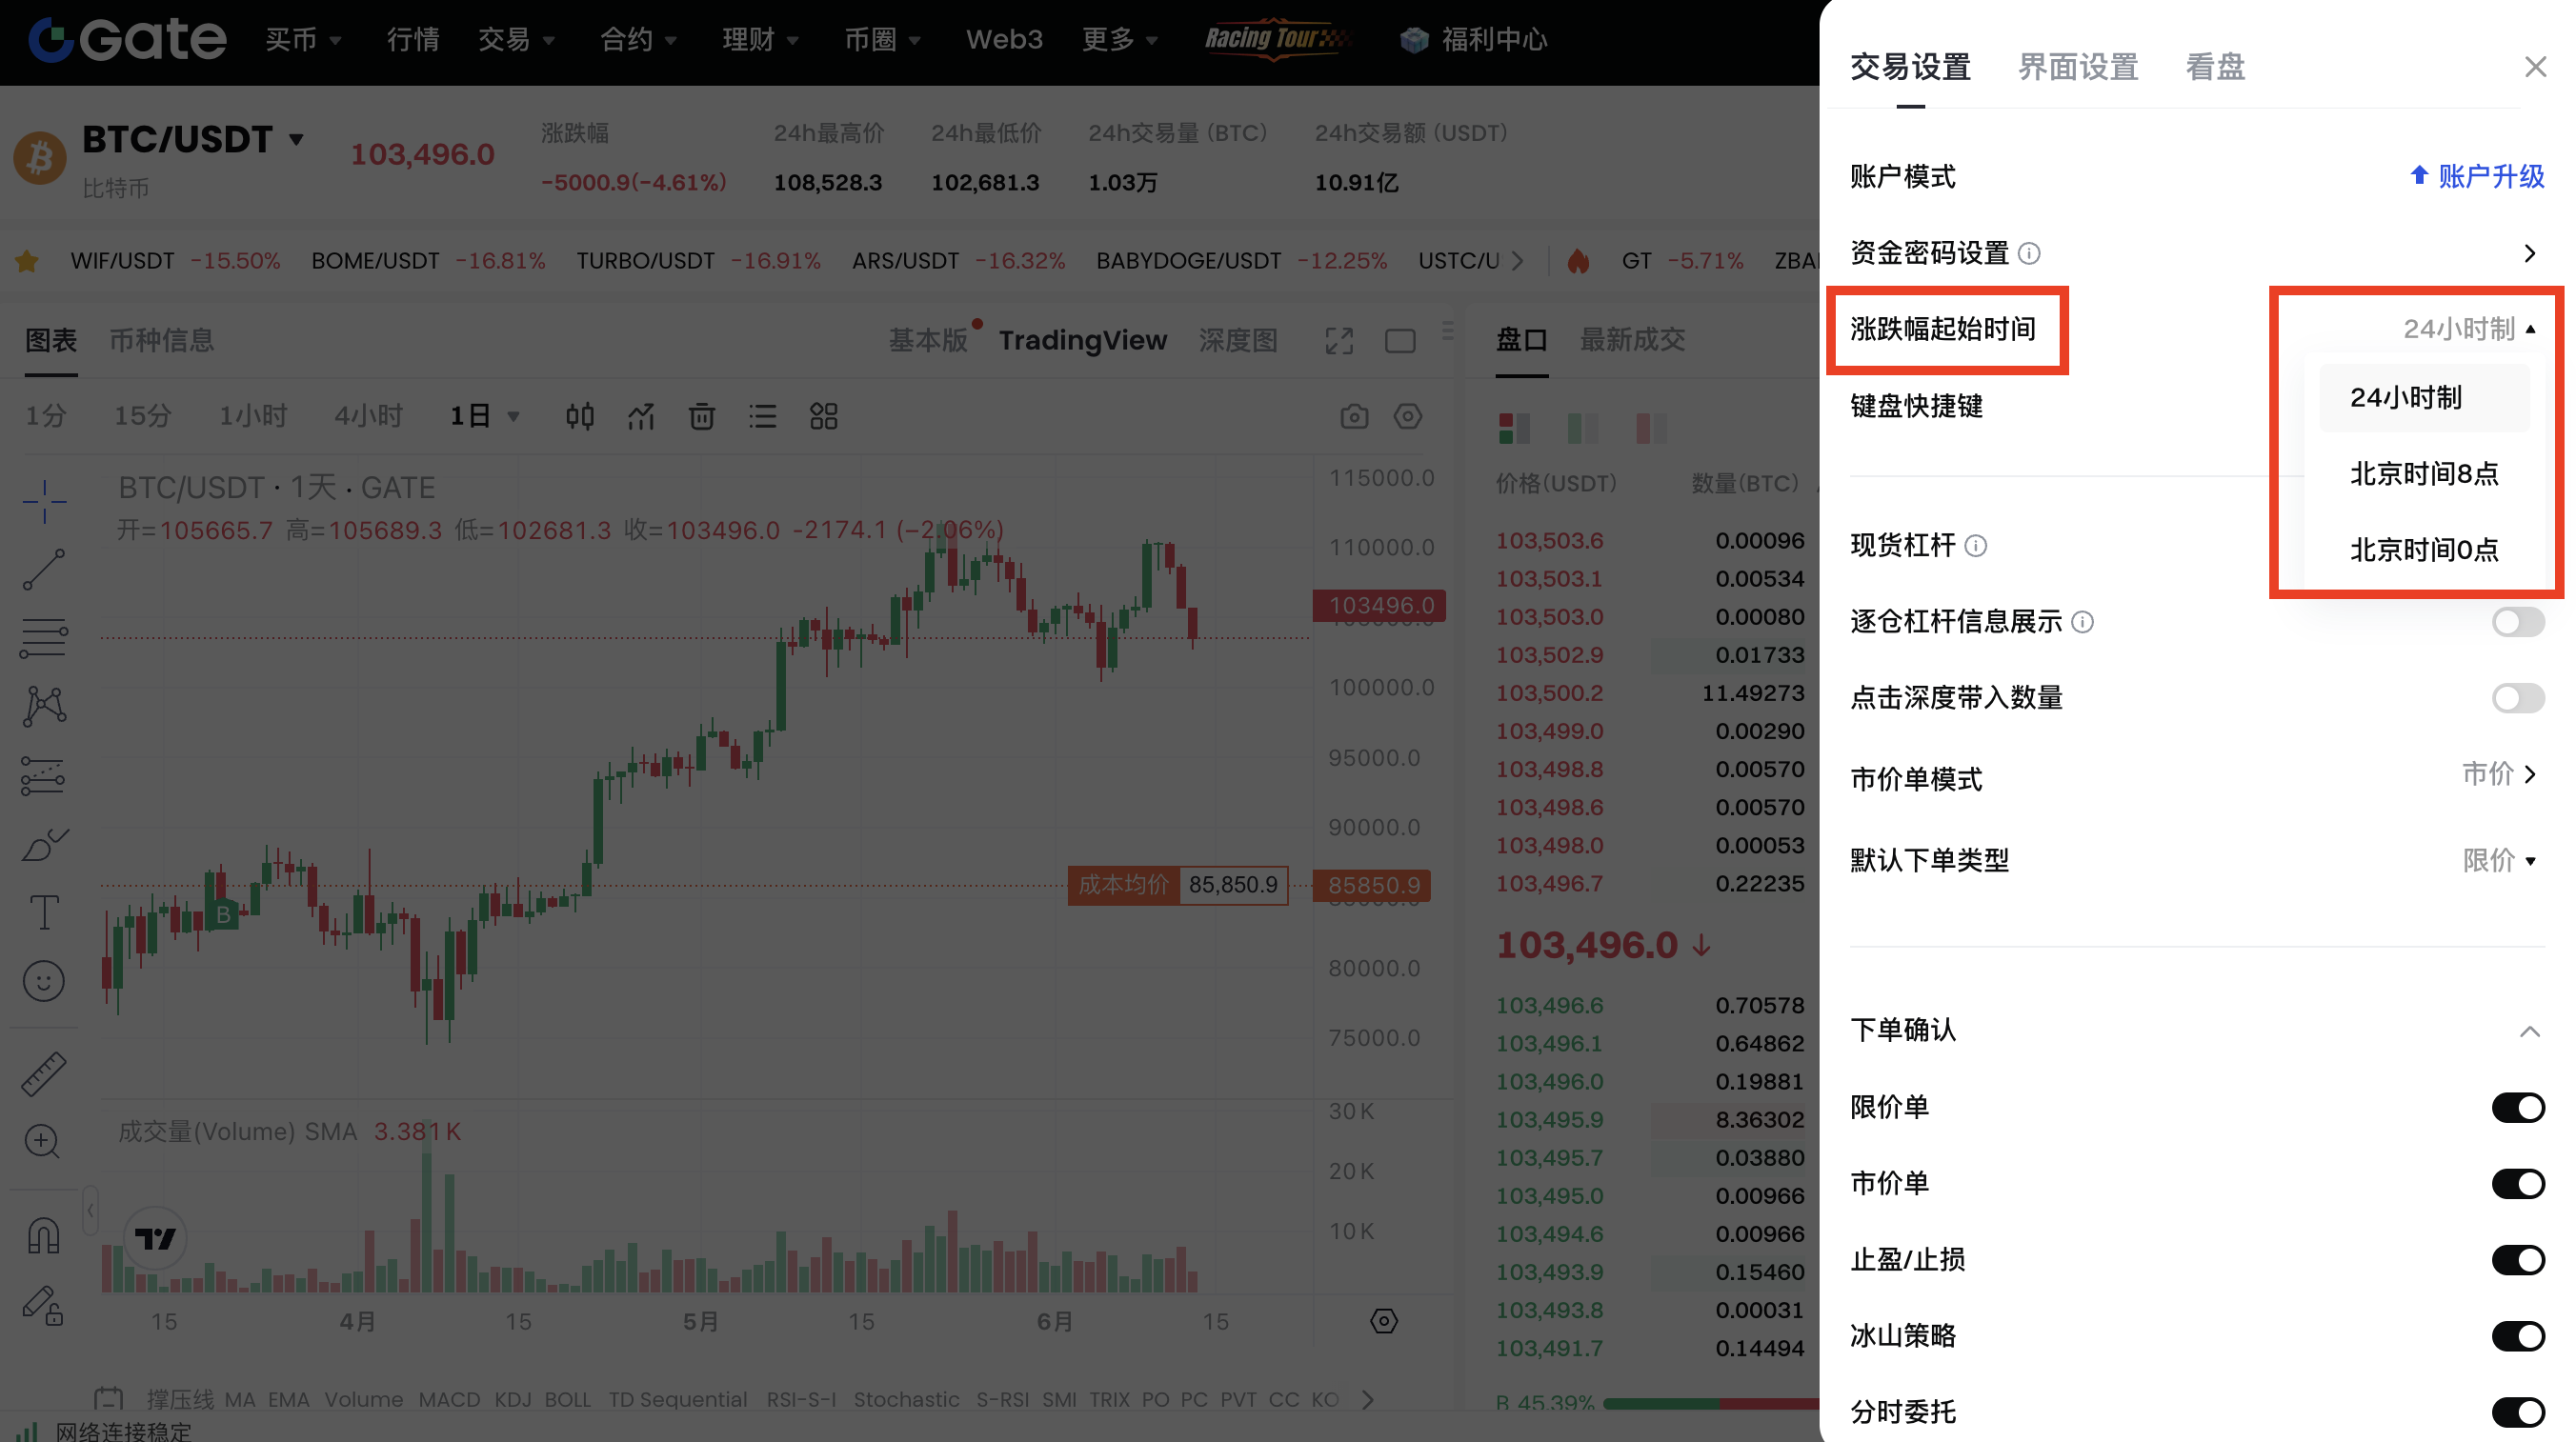This screenshot has width=2576, height=1442.
Task: Enable the 逐仓杠杆信息展示 toggle
Action: [x=2516, y=622]
